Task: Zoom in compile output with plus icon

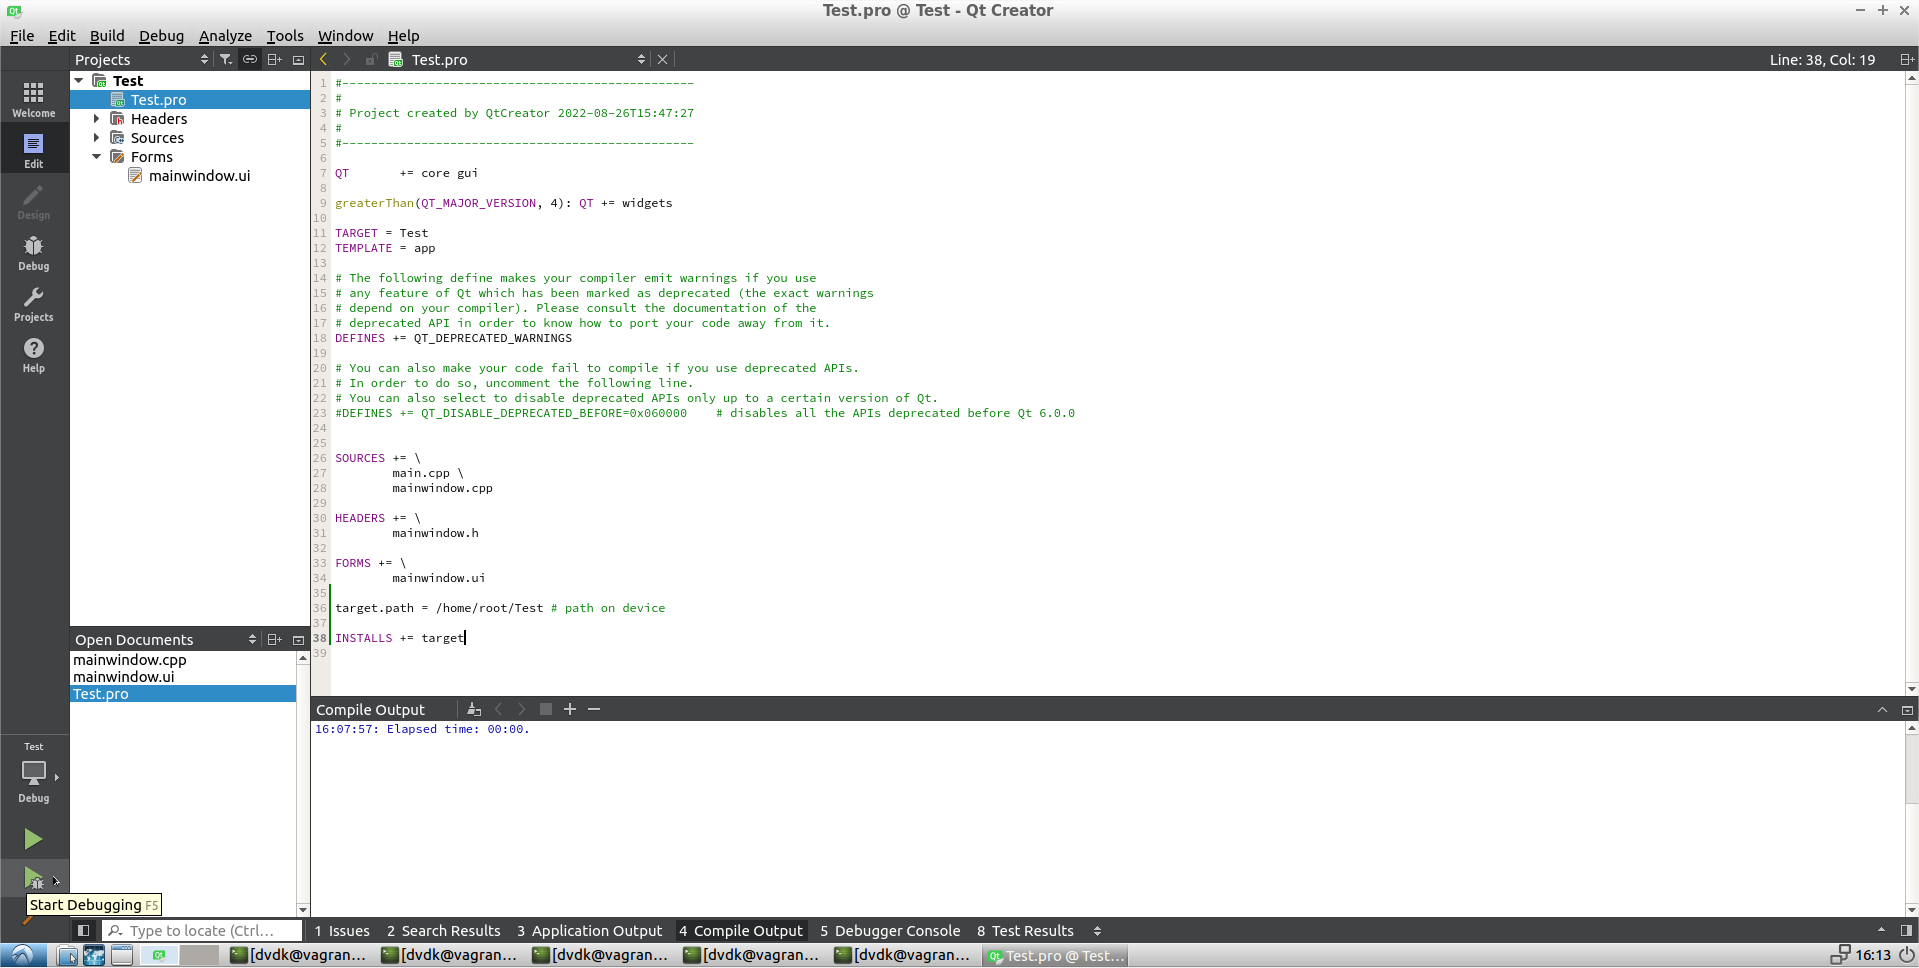Action: click(x=570, y=710)
